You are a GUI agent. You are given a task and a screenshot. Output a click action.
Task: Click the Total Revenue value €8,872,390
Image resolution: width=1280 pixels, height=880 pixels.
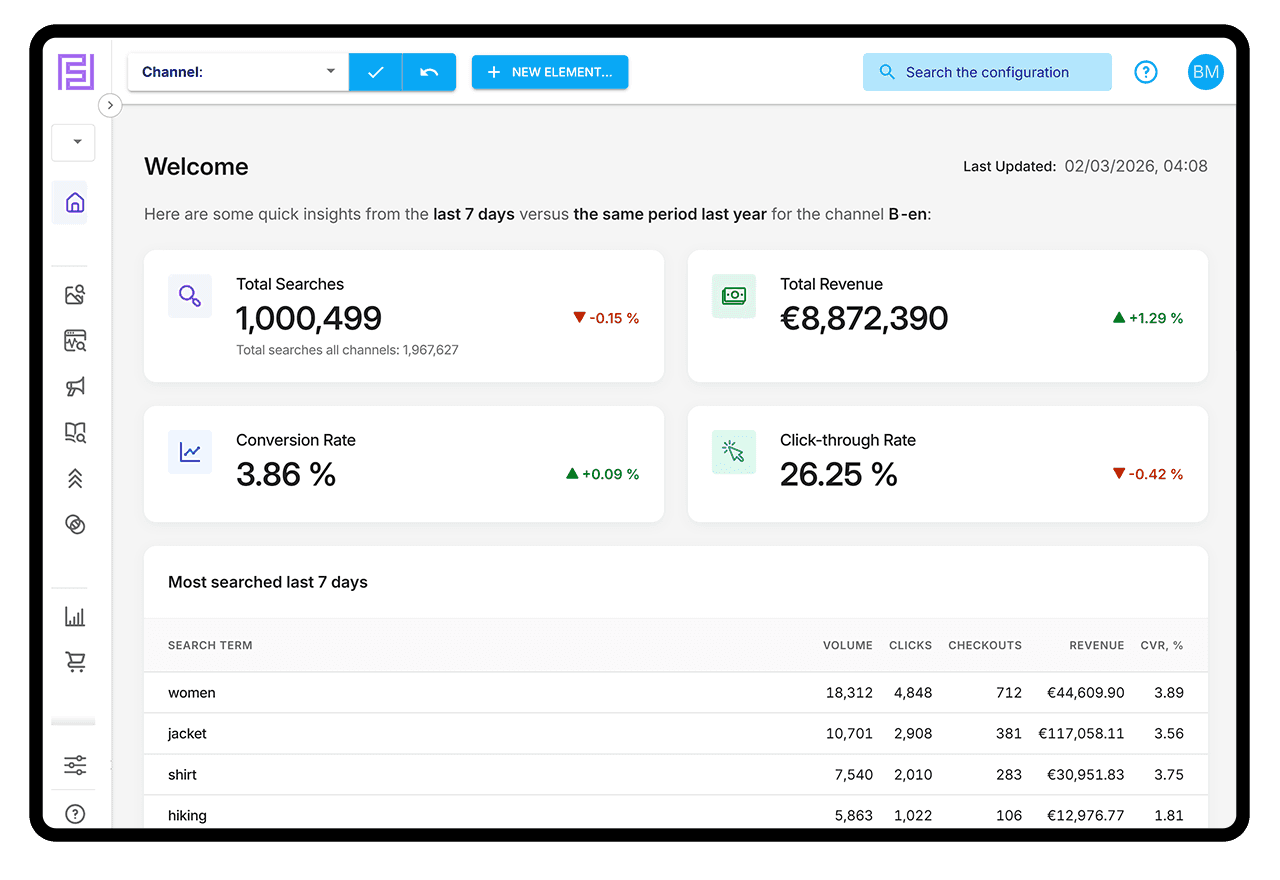[864, 318]
